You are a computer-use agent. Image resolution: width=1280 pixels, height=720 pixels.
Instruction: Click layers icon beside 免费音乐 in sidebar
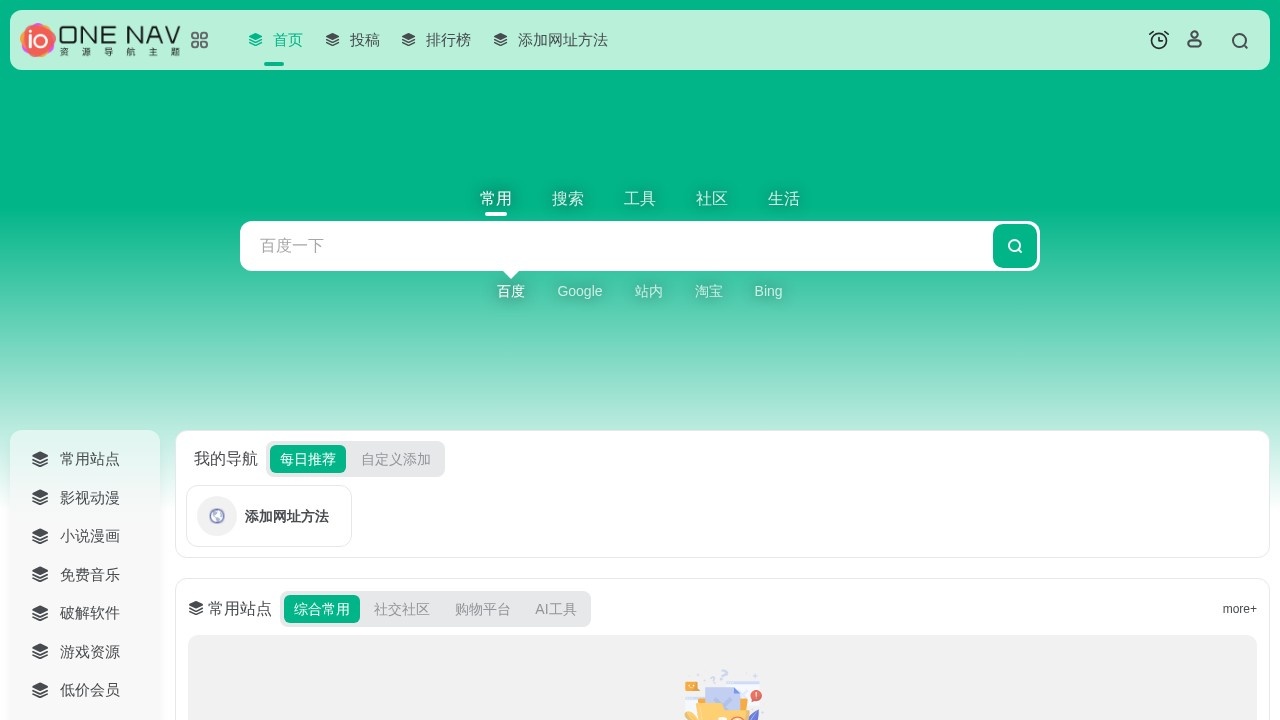pos(40,575)
